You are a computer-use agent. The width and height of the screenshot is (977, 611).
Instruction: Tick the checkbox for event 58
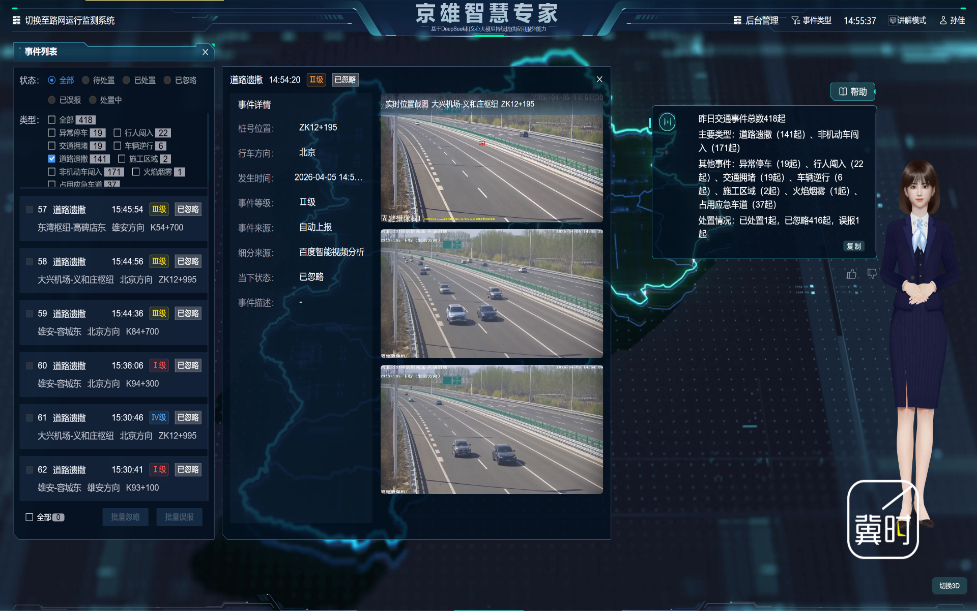pyautogui.click(x=29, y=261)
